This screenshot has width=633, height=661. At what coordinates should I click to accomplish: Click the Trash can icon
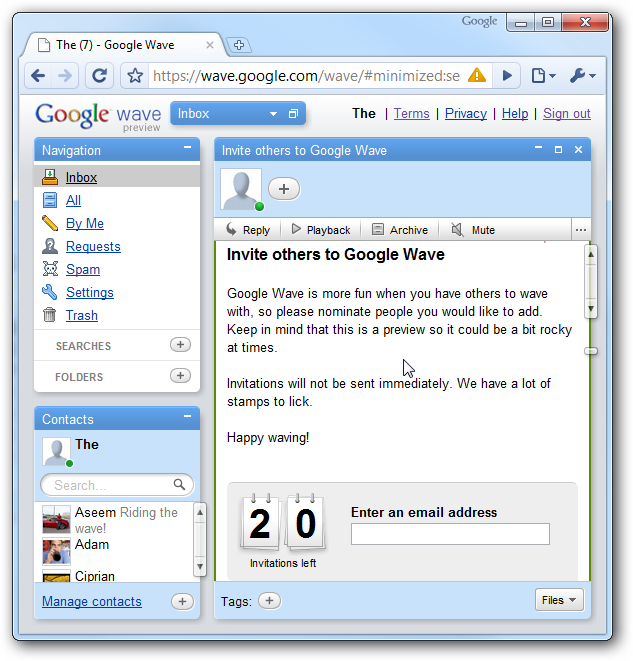point(49,314)
